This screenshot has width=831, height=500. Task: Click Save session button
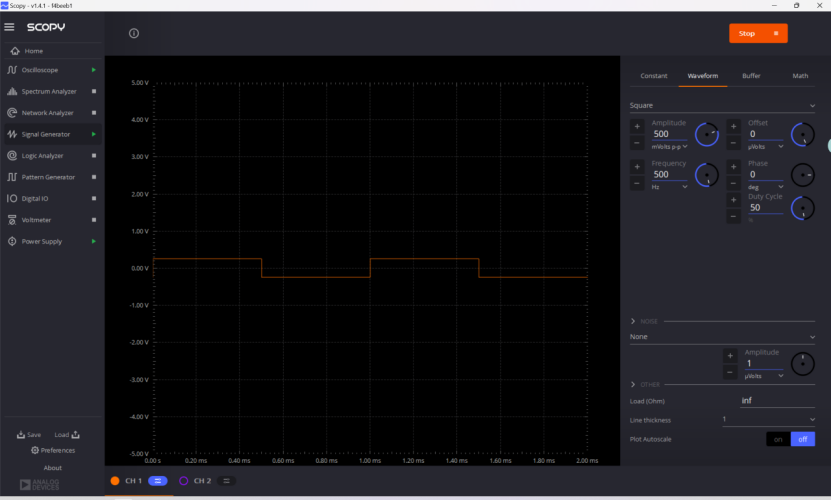pos(29,435)
